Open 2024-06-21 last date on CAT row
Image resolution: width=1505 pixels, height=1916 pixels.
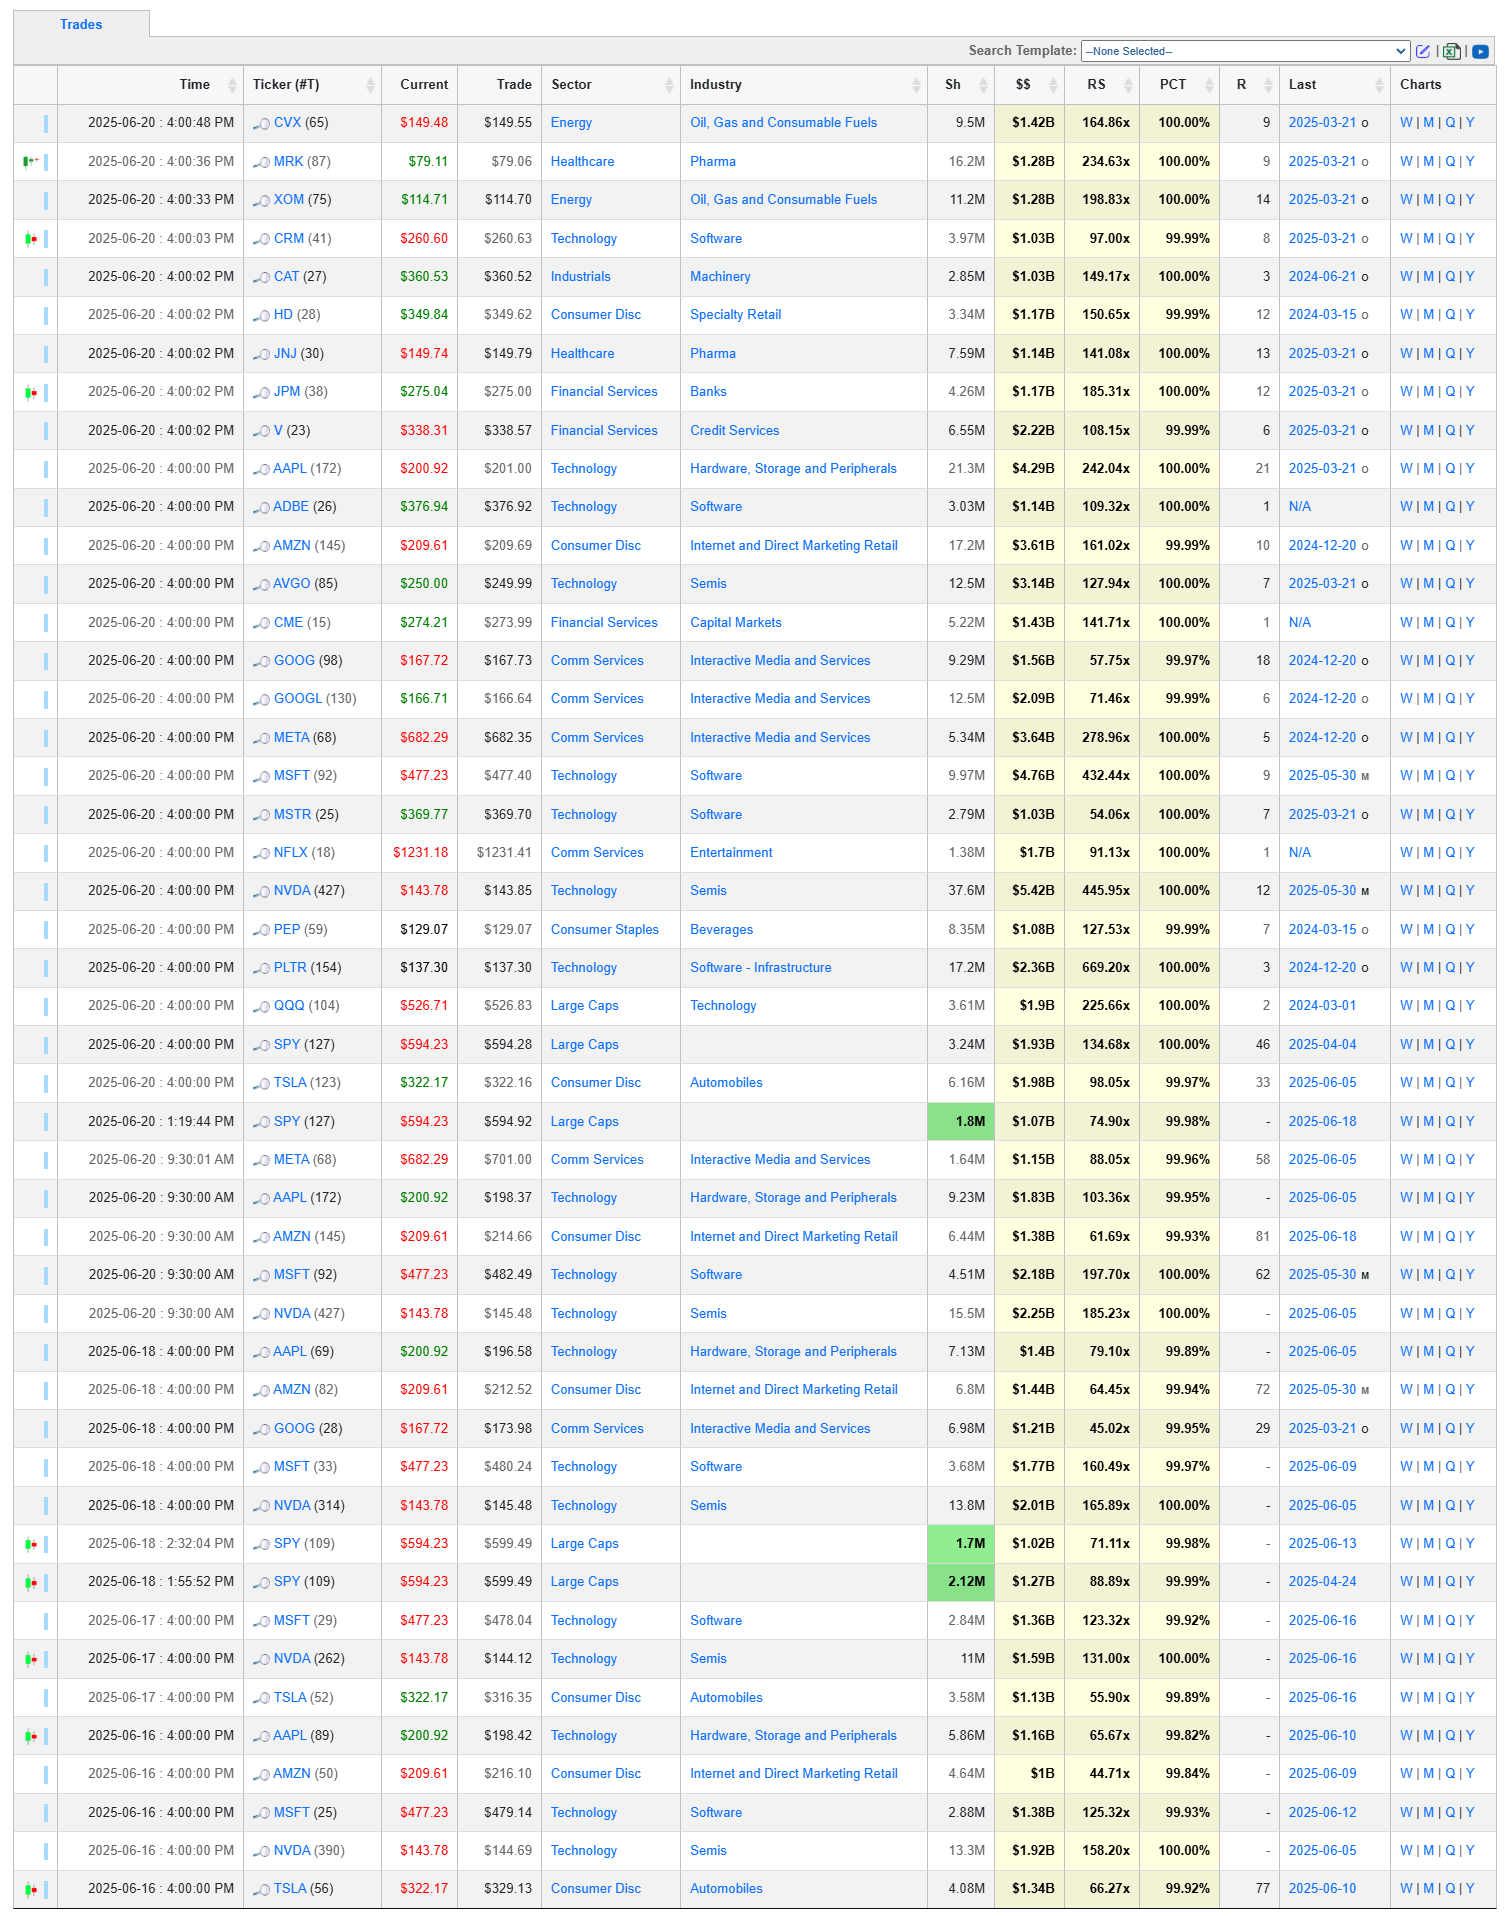[x=1322, y=277]
